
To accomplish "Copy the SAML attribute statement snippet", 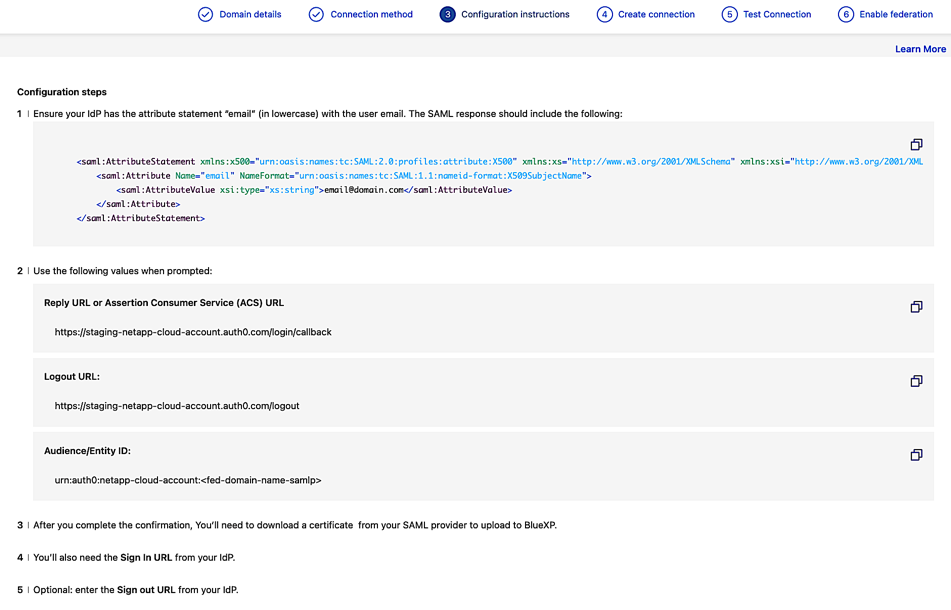I will [x=916, y=143].
